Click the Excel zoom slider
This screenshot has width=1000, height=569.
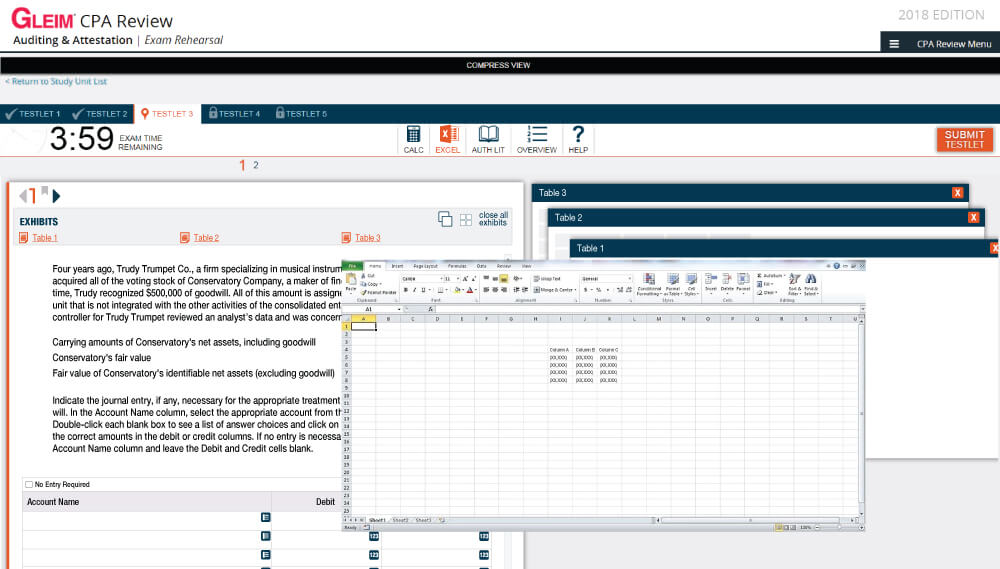pyautogui.click(x=838, y=528)
